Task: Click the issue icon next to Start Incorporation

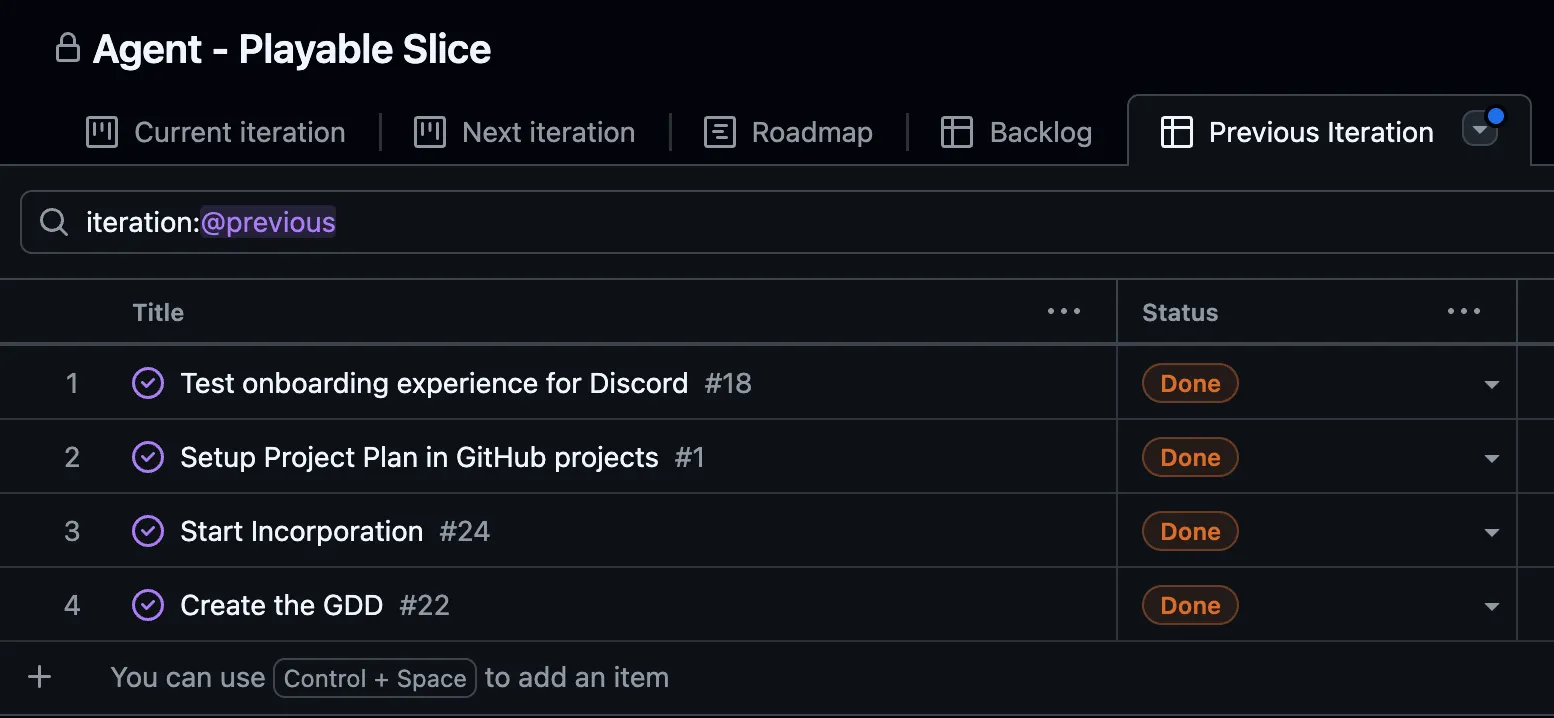Action: point(147,531)
